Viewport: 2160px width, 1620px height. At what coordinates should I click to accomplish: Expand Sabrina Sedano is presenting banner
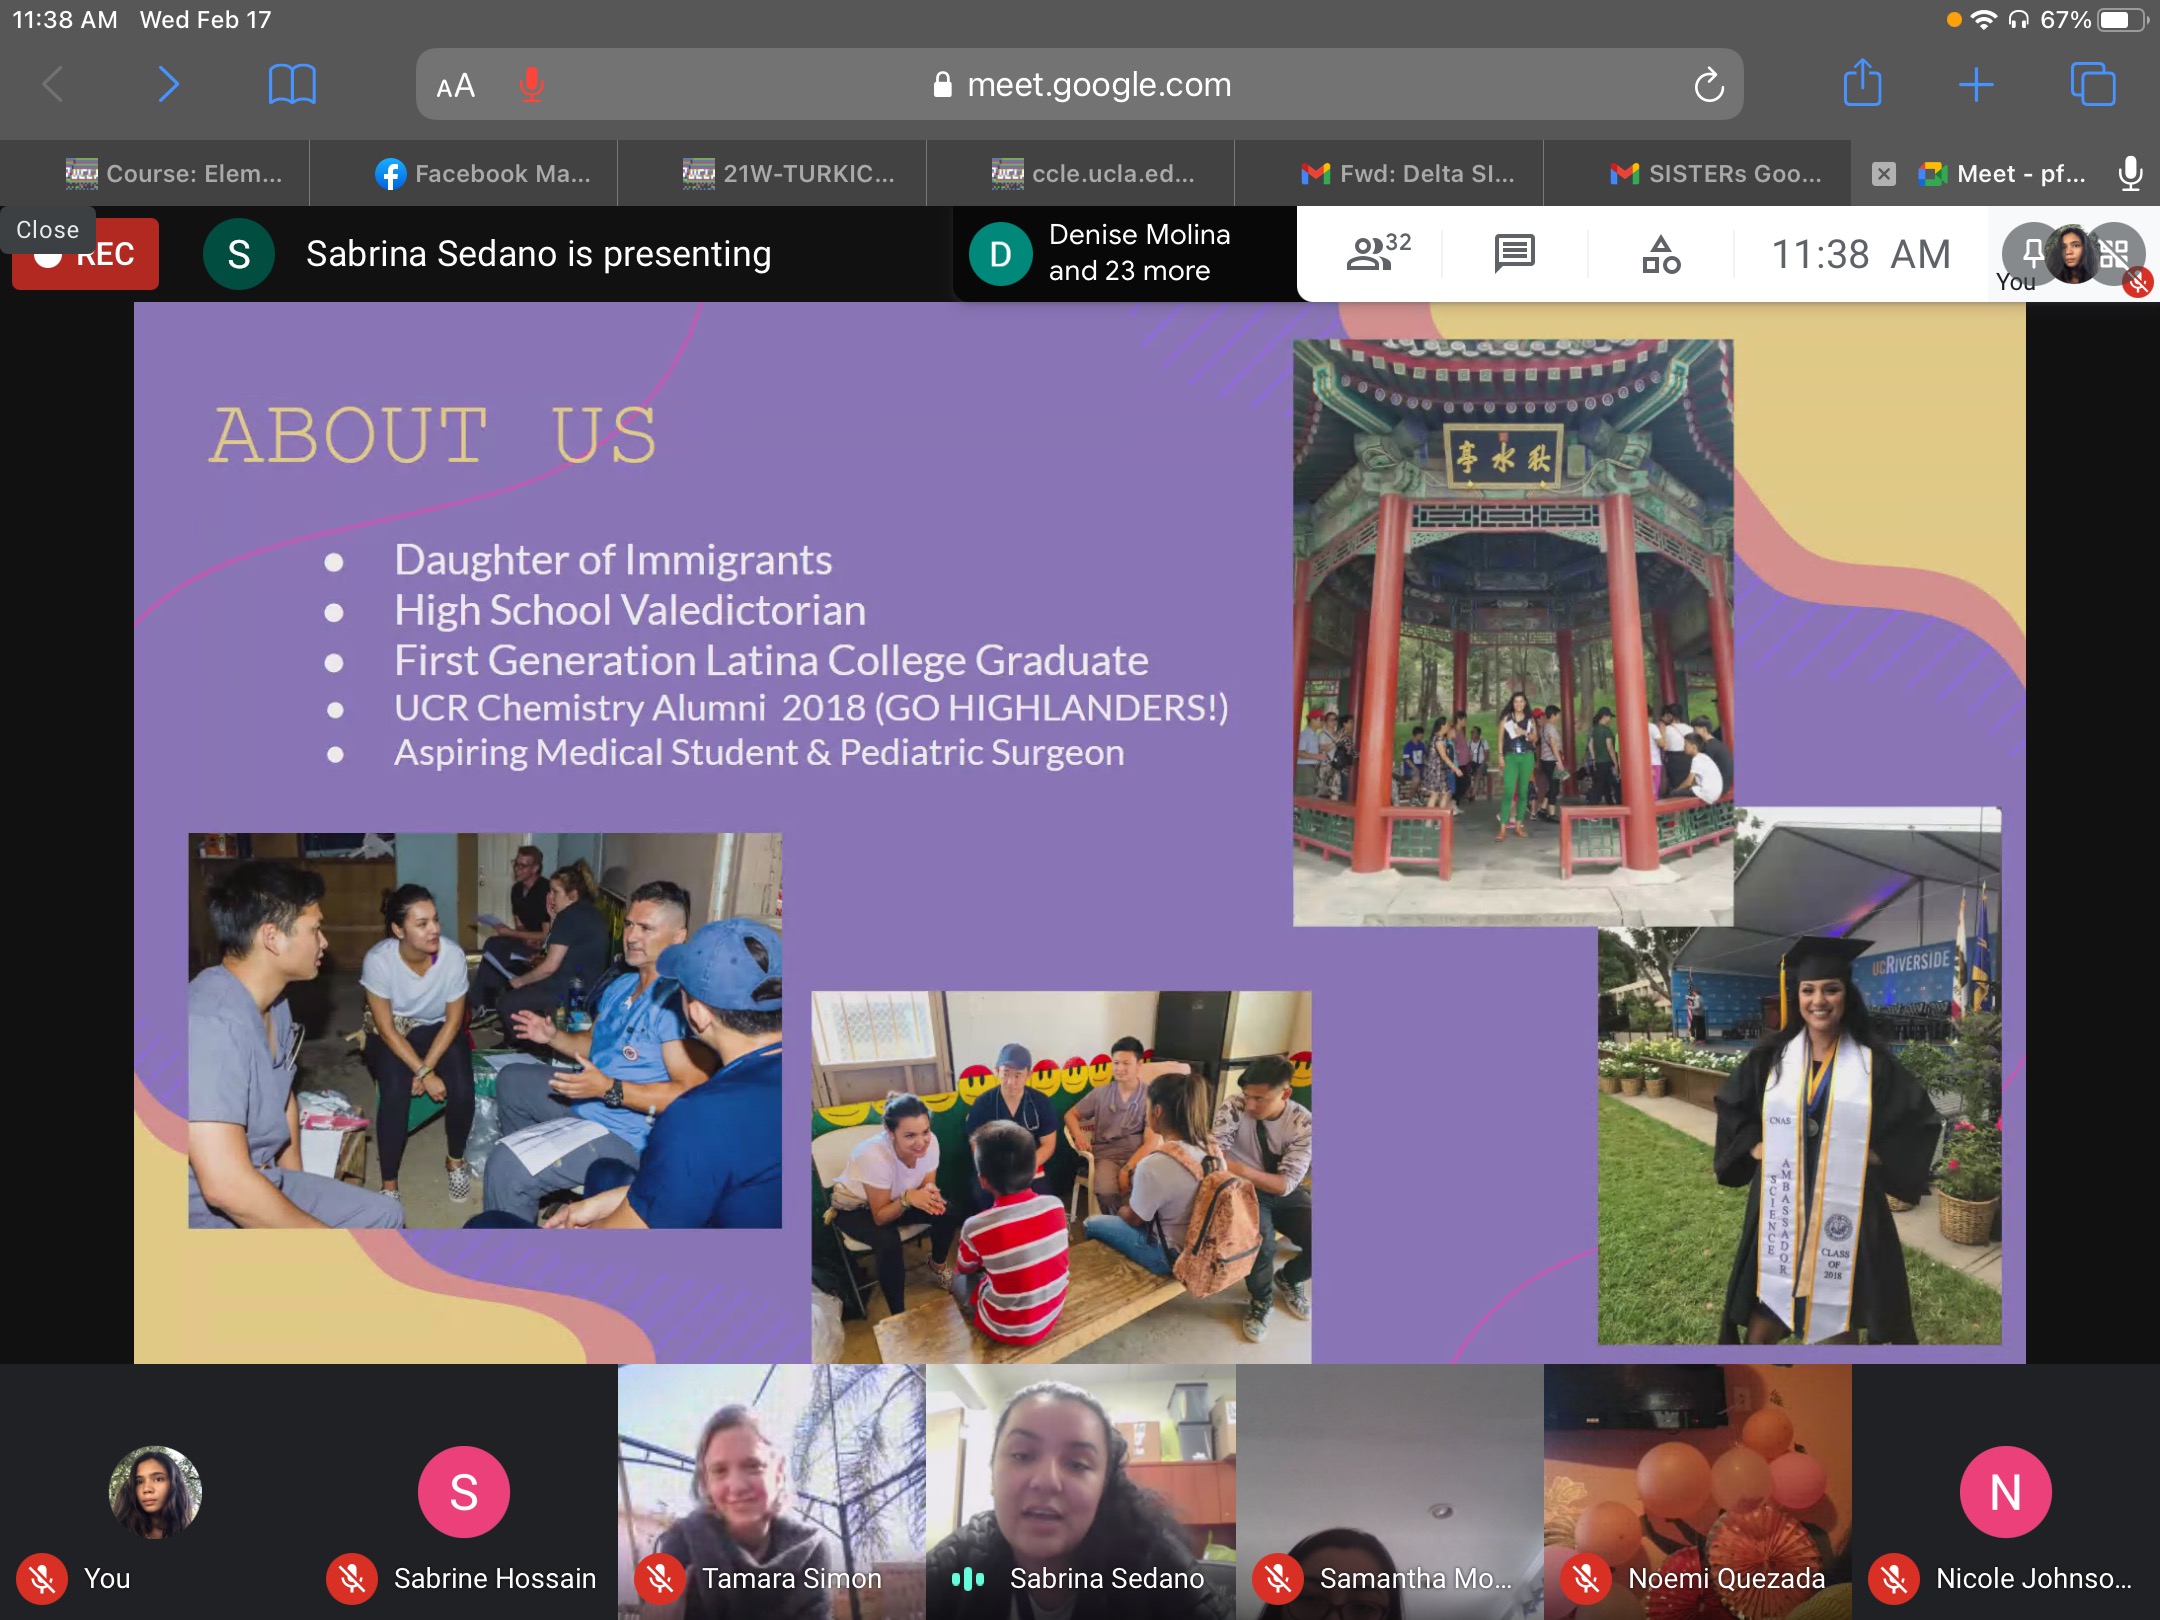point(538,254)
